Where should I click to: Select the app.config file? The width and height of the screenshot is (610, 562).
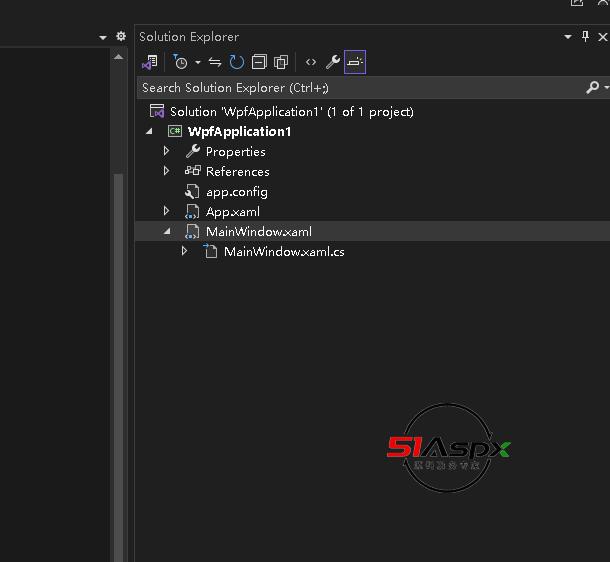pos(236,192)
